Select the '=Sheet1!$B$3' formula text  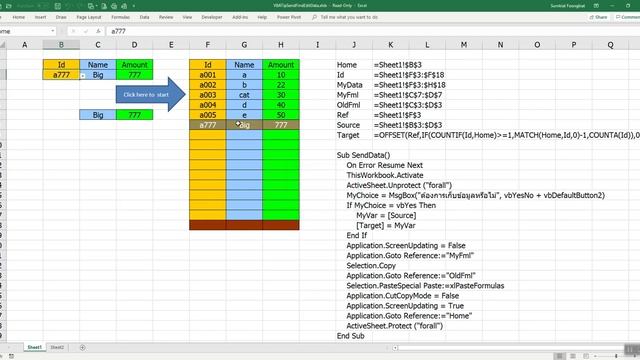tap(398, 65)
